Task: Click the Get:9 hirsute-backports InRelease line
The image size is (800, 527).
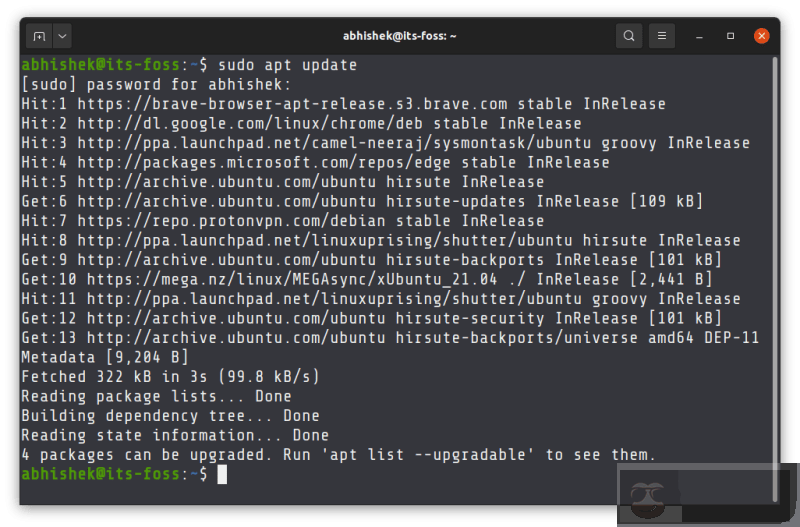Action: click(x=371, y=260)
